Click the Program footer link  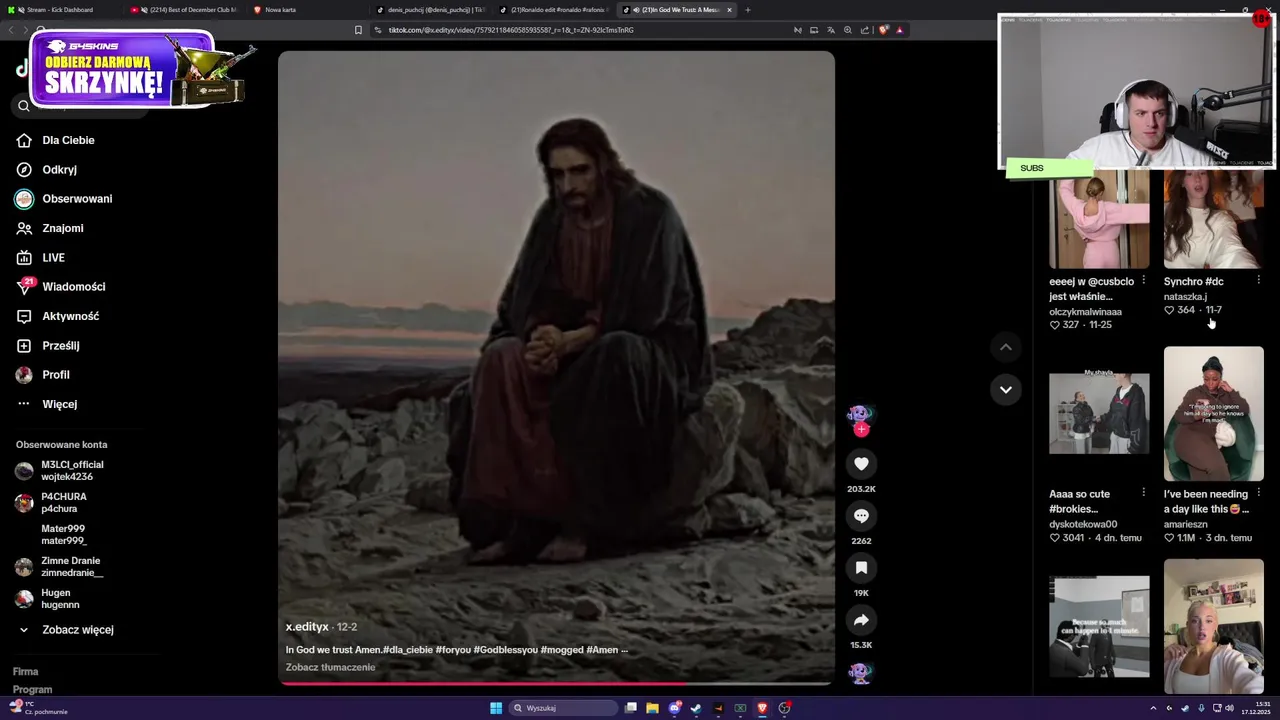(x=32, y=690)
